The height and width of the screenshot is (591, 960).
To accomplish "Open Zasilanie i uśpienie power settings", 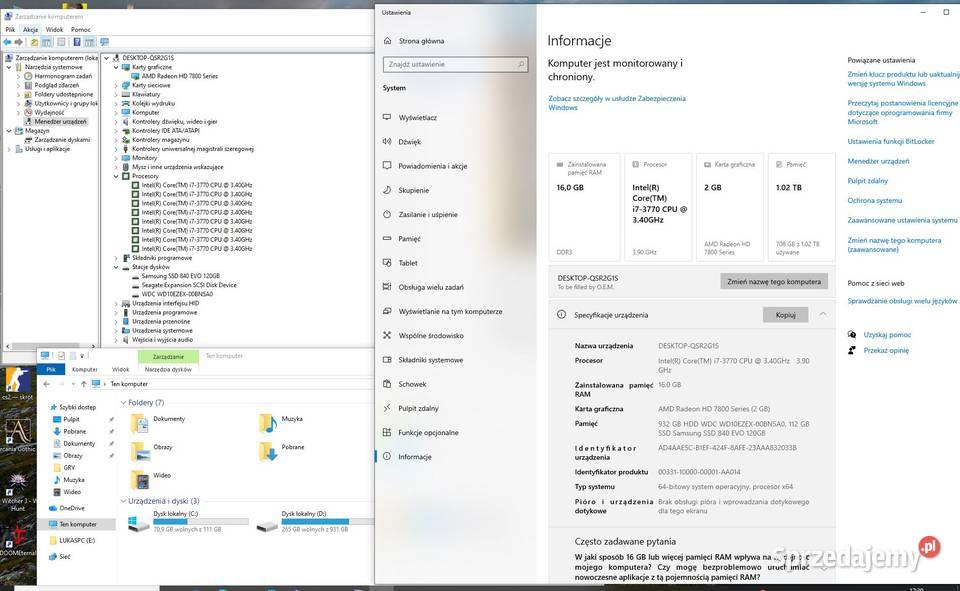I will pyautogui.click(x=387, y=214).
